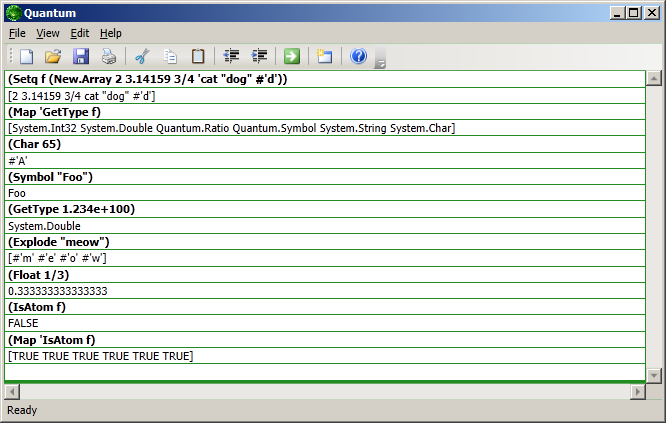This screenshot has height=423, width=666.
Task: Click the New document toolbar icon
Action: pos(27,56)
